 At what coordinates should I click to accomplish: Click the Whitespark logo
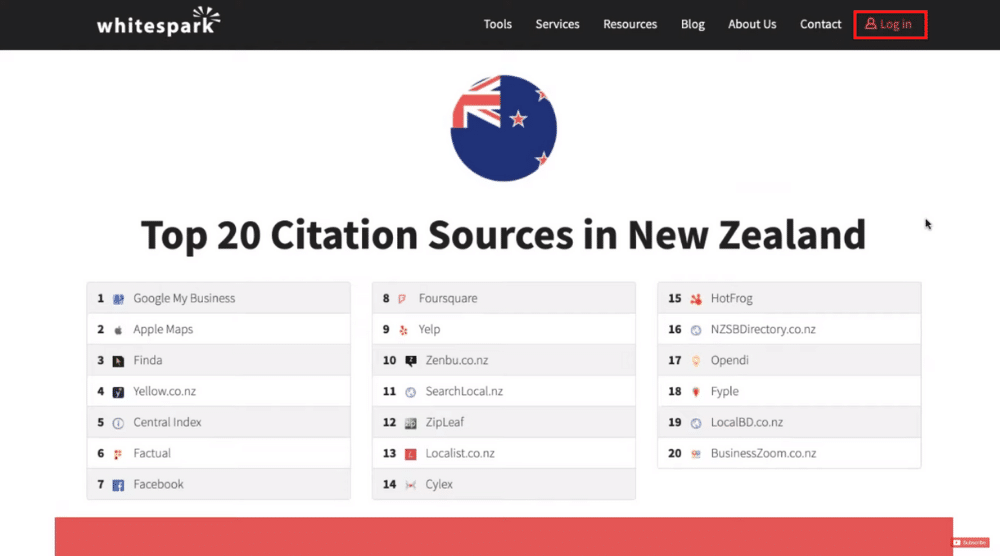(158, 21)
